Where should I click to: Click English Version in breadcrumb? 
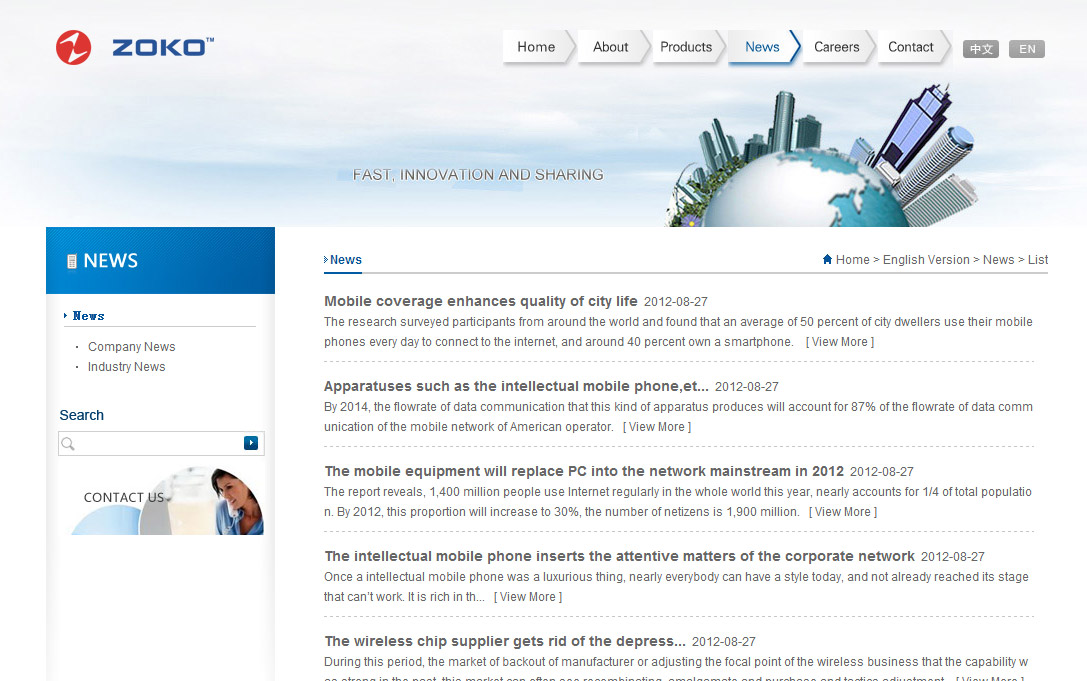pos(926,259)
